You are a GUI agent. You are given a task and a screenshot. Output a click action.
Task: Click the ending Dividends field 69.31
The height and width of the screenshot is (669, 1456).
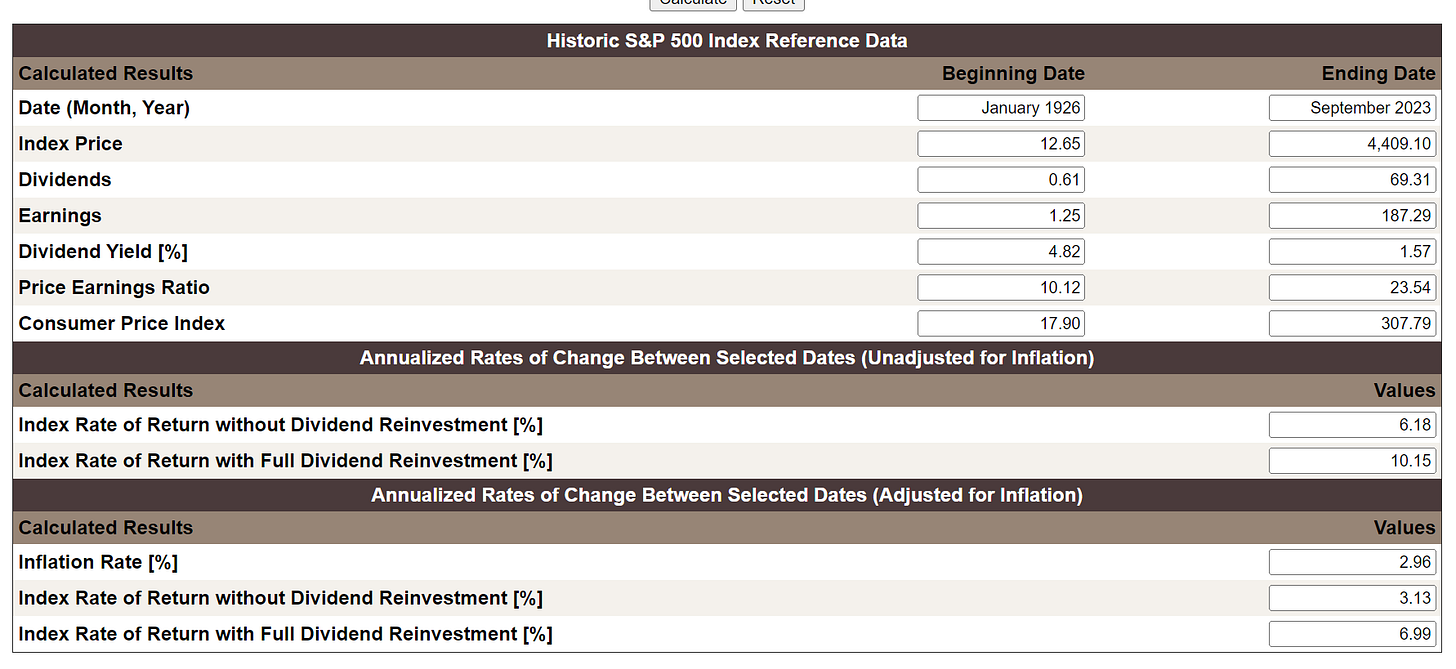(1353, 180)
